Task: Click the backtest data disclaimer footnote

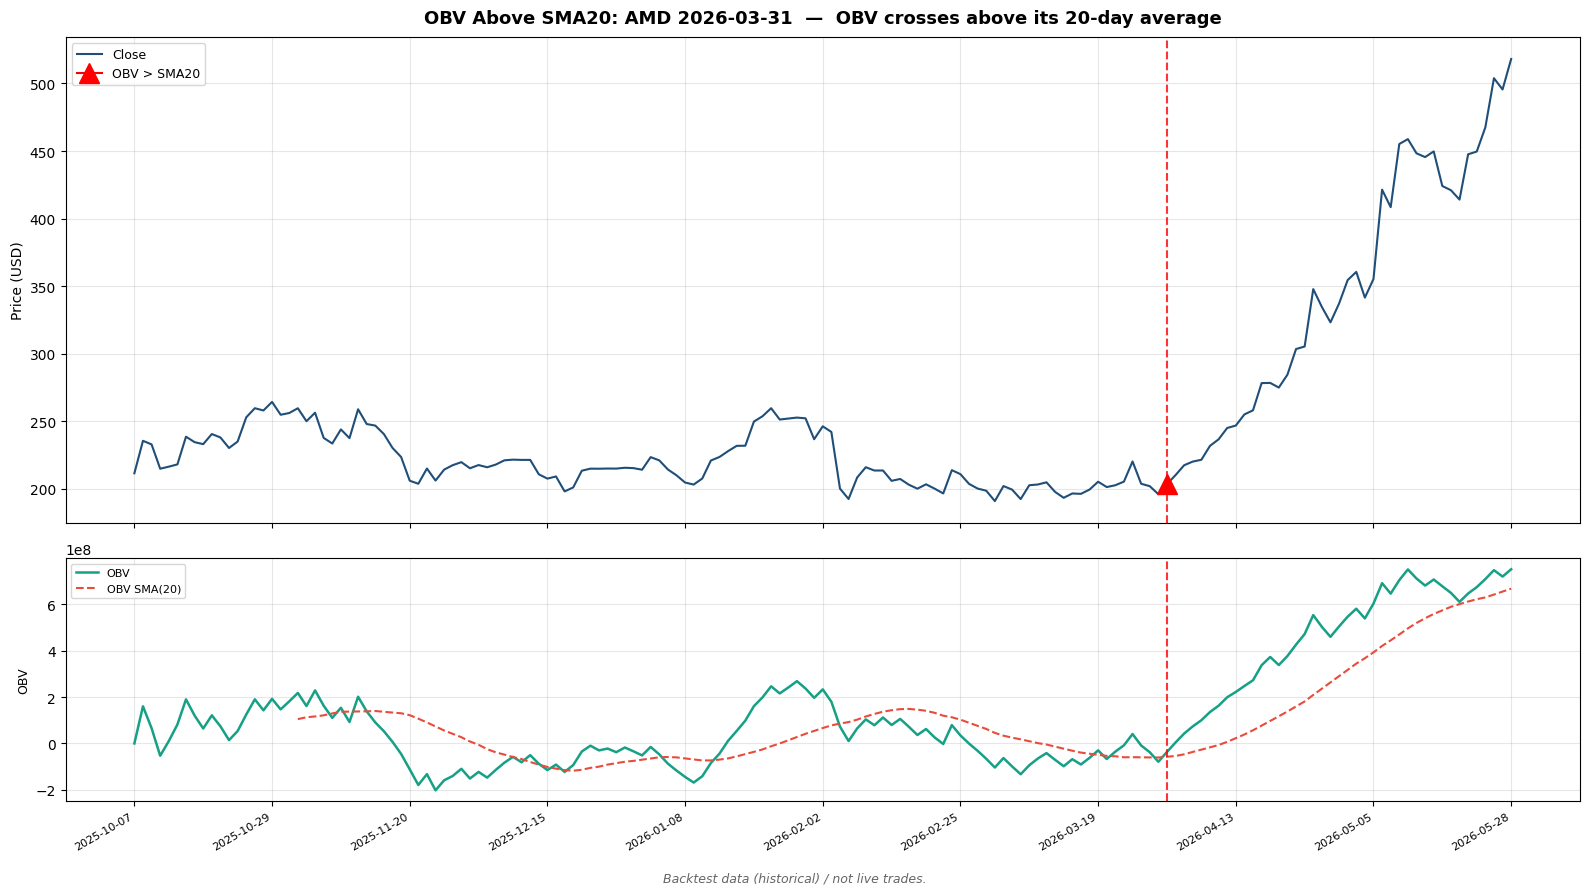Action: pos(794,879)
